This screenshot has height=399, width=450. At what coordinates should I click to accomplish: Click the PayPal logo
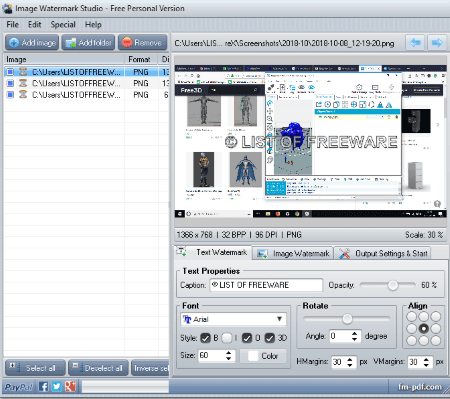click(19, 387)
